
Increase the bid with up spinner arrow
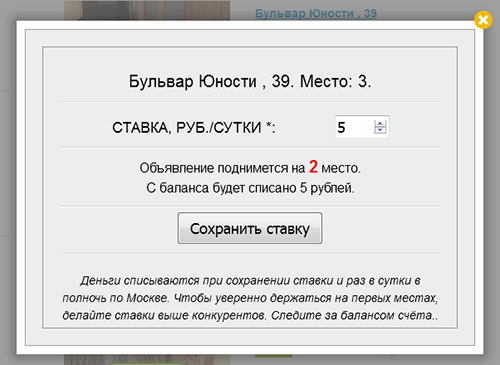tap(380, 124)
